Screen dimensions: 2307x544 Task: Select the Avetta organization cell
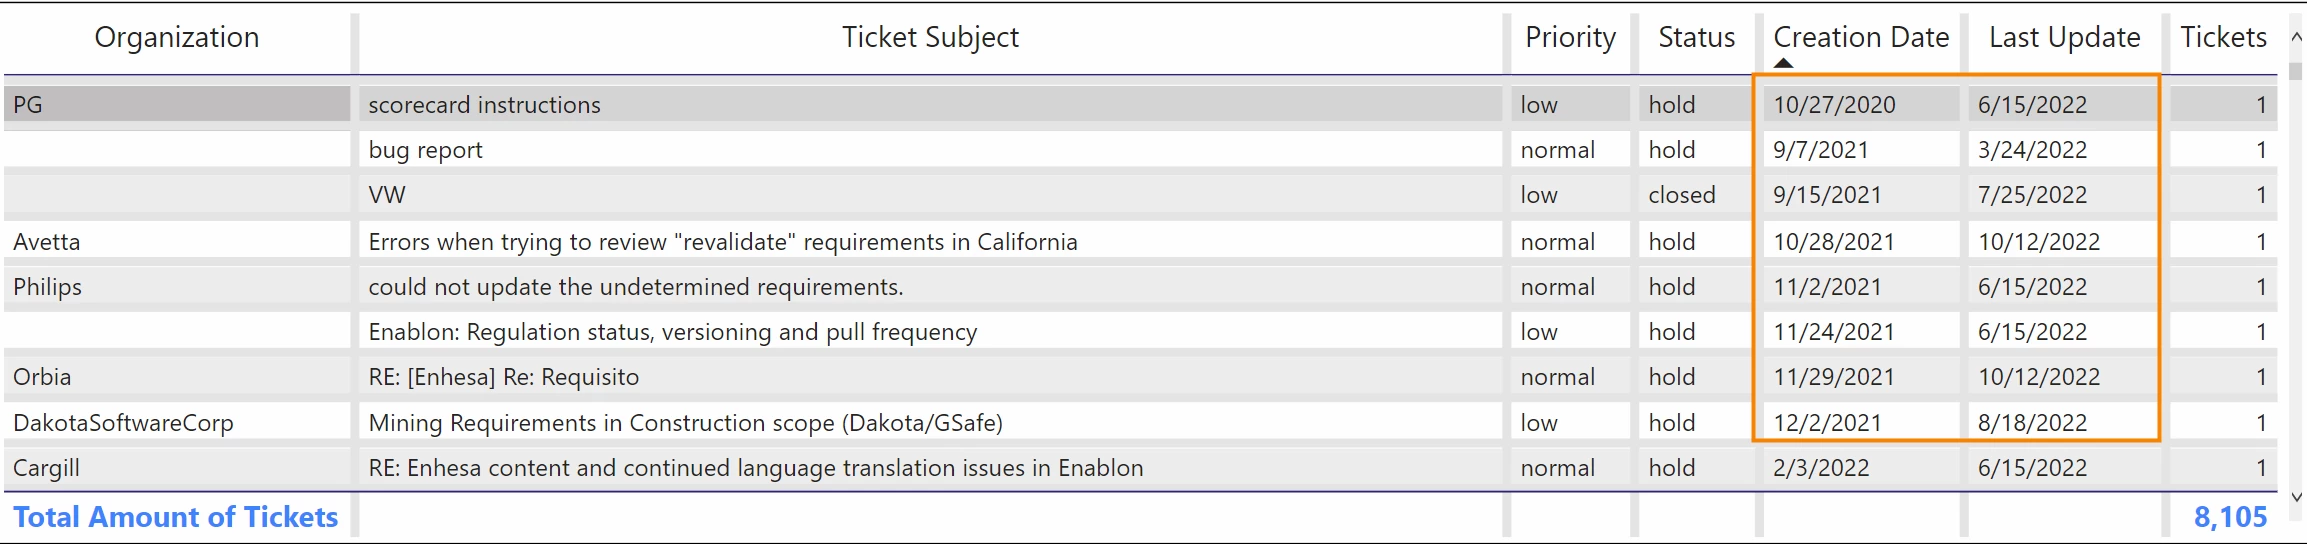coord(47,242)
